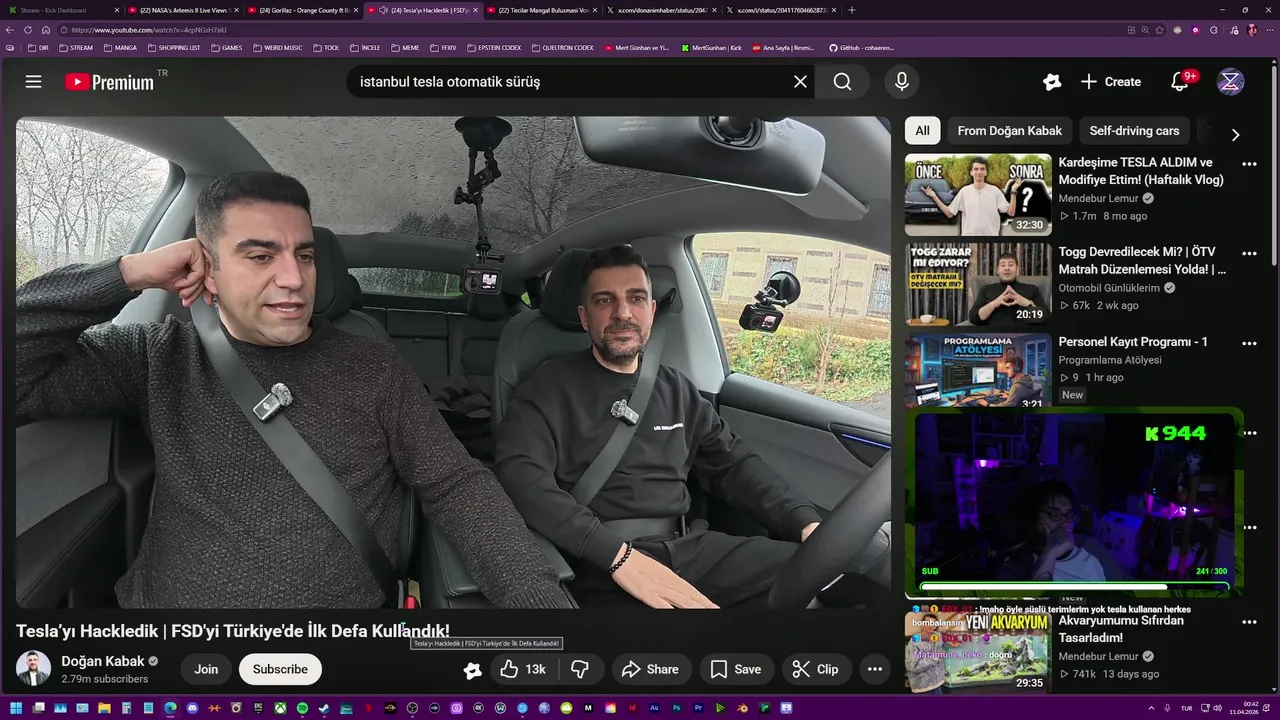Dislike the video with thumbs down
The image size is (1280, 720).
tap(580, 669)
